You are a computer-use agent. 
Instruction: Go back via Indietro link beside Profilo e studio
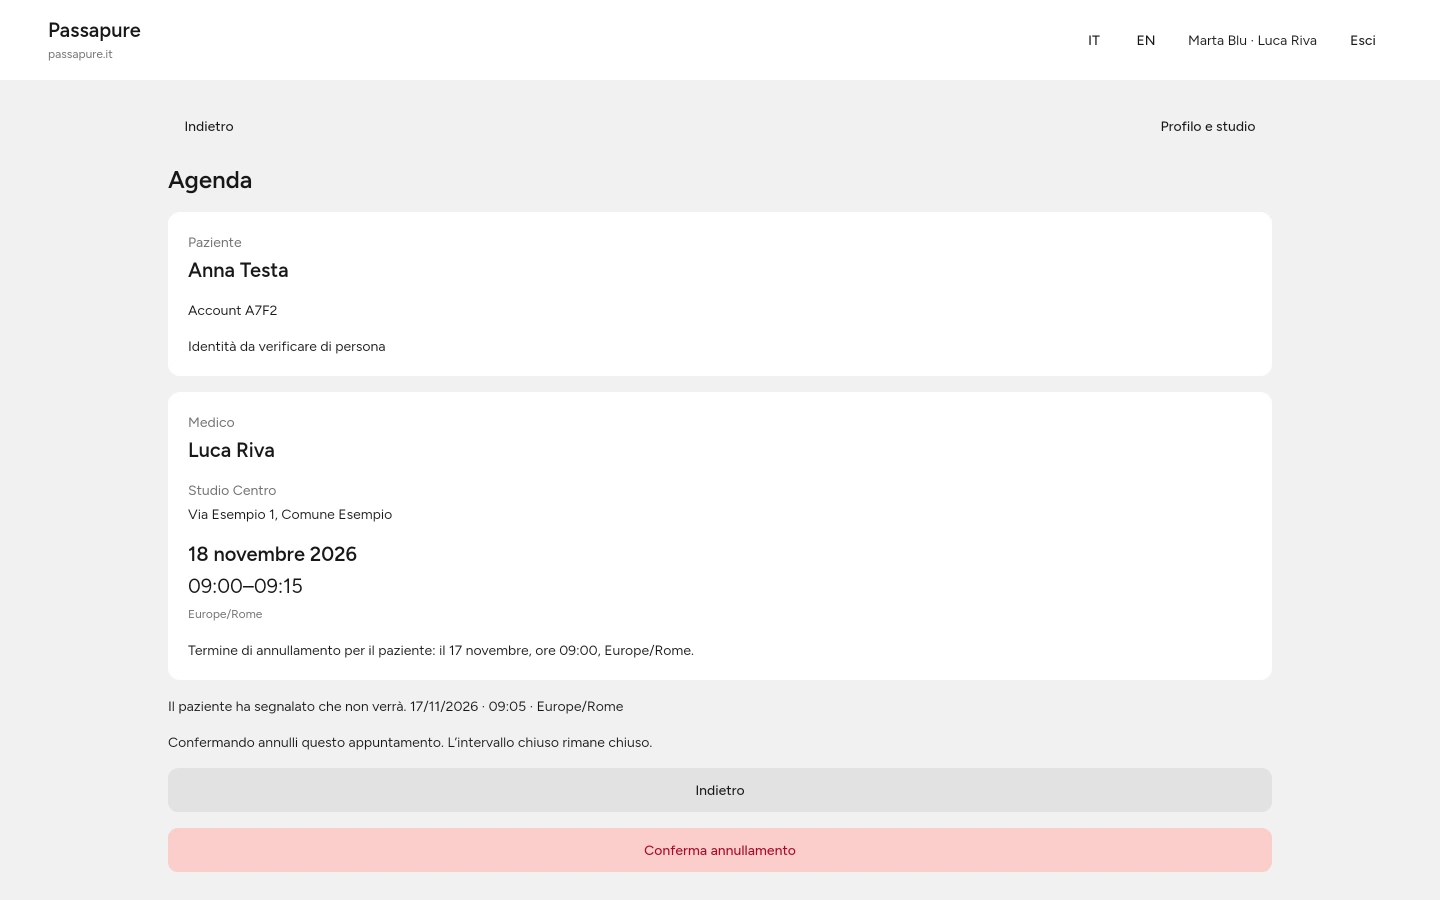pos(209,126)
